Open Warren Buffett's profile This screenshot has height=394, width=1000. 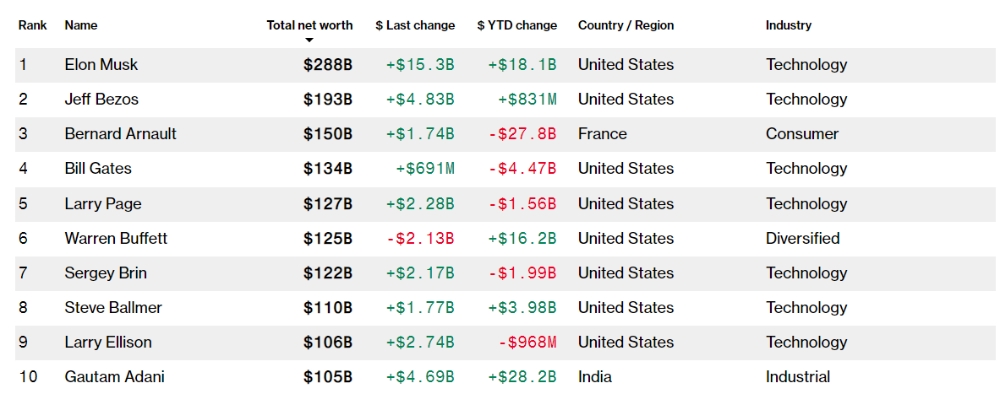coord(116,238)
